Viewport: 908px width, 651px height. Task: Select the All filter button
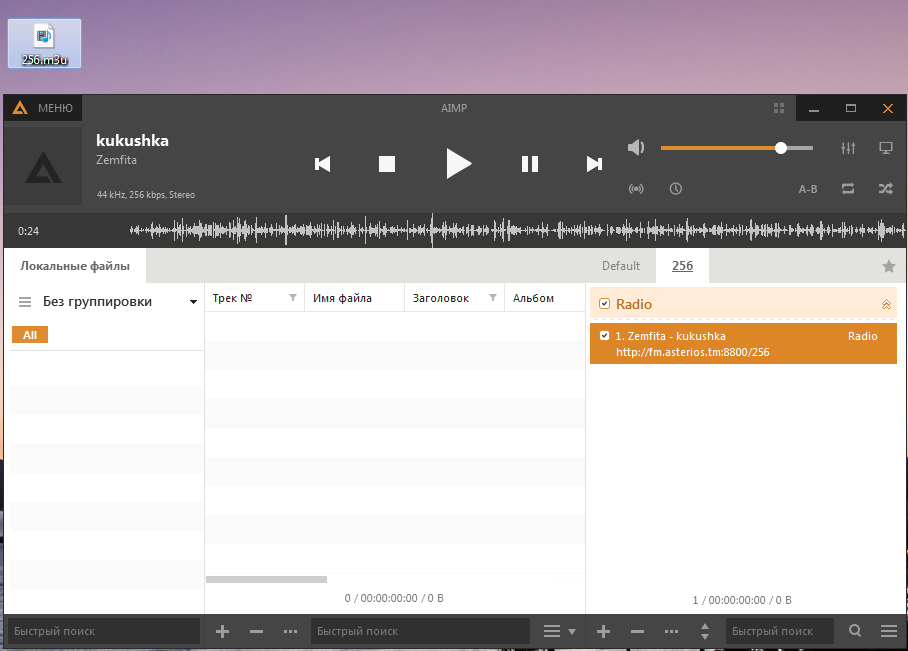pyautogui.click(x=30, y=335)
